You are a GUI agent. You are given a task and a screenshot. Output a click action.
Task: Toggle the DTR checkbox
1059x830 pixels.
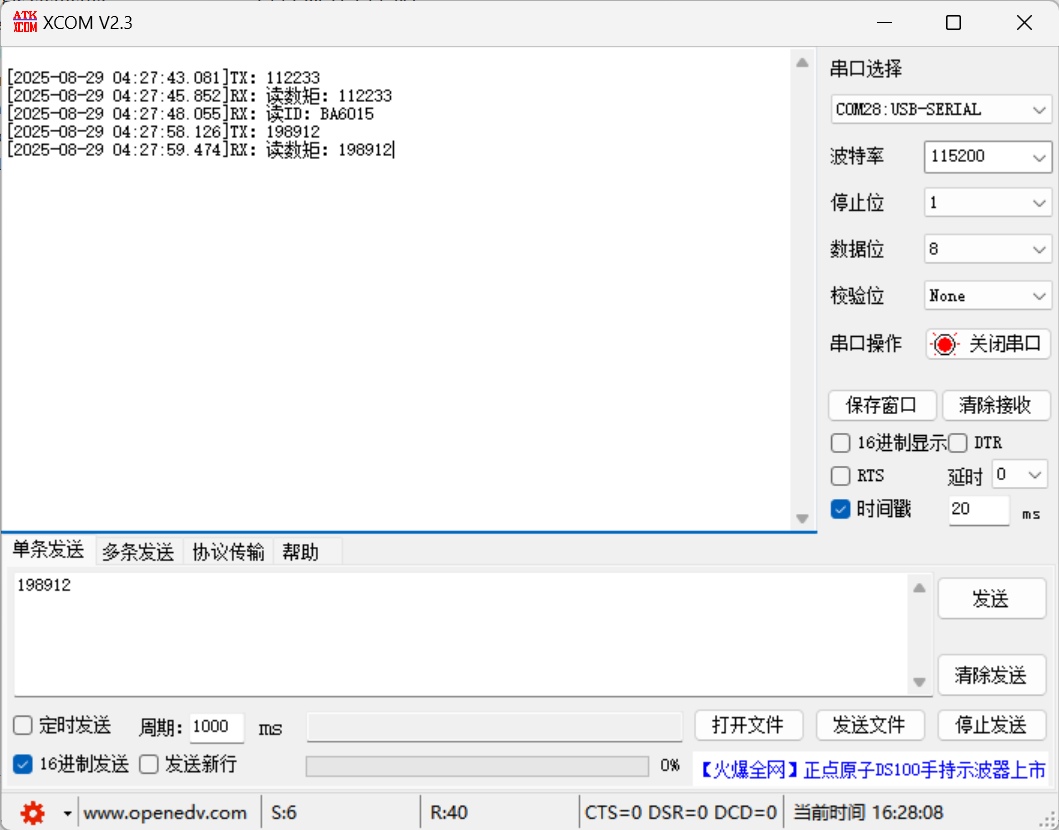958,443
